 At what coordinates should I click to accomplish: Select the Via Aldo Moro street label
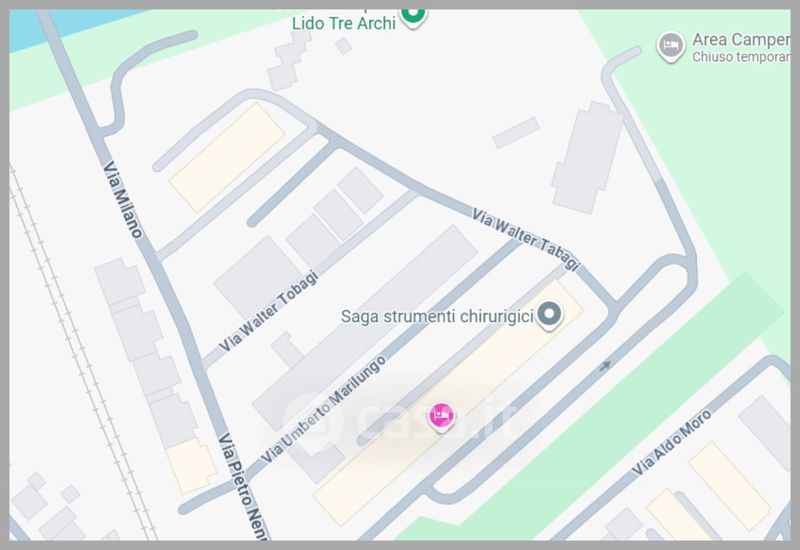[671, 442]
